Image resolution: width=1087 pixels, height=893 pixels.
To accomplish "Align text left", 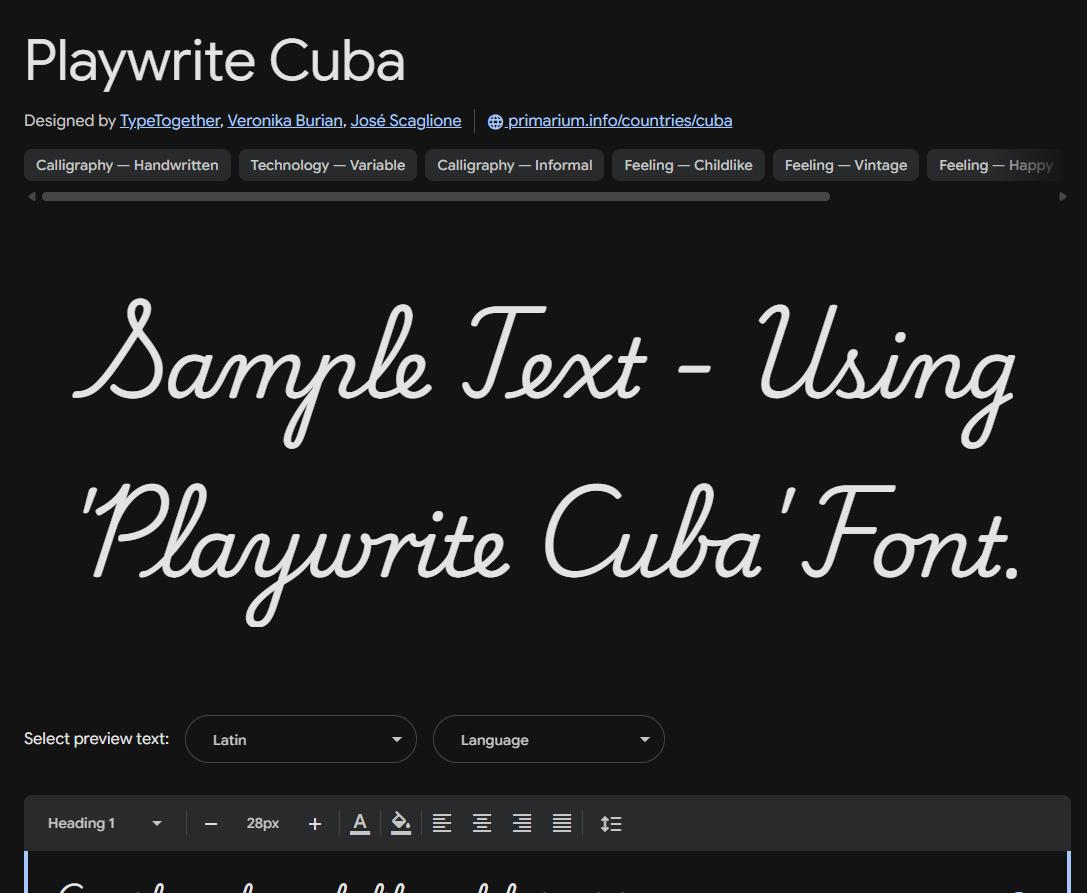I will click(x=442, y=824).
